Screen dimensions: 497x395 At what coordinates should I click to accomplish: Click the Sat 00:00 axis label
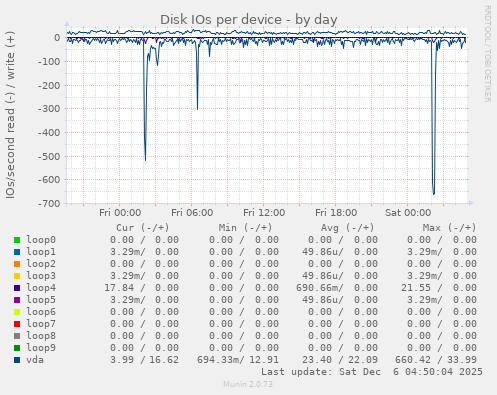[x=408, y=213]
